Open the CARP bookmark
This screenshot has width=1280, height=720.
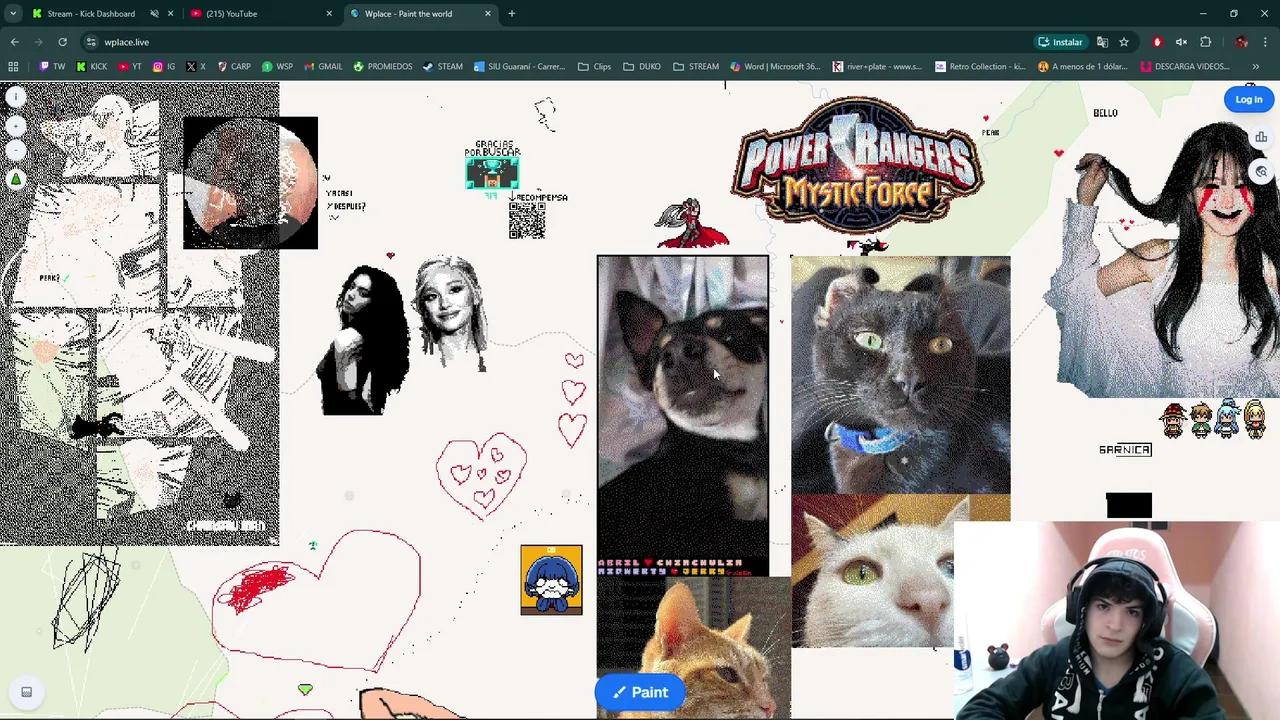[233, 67]
